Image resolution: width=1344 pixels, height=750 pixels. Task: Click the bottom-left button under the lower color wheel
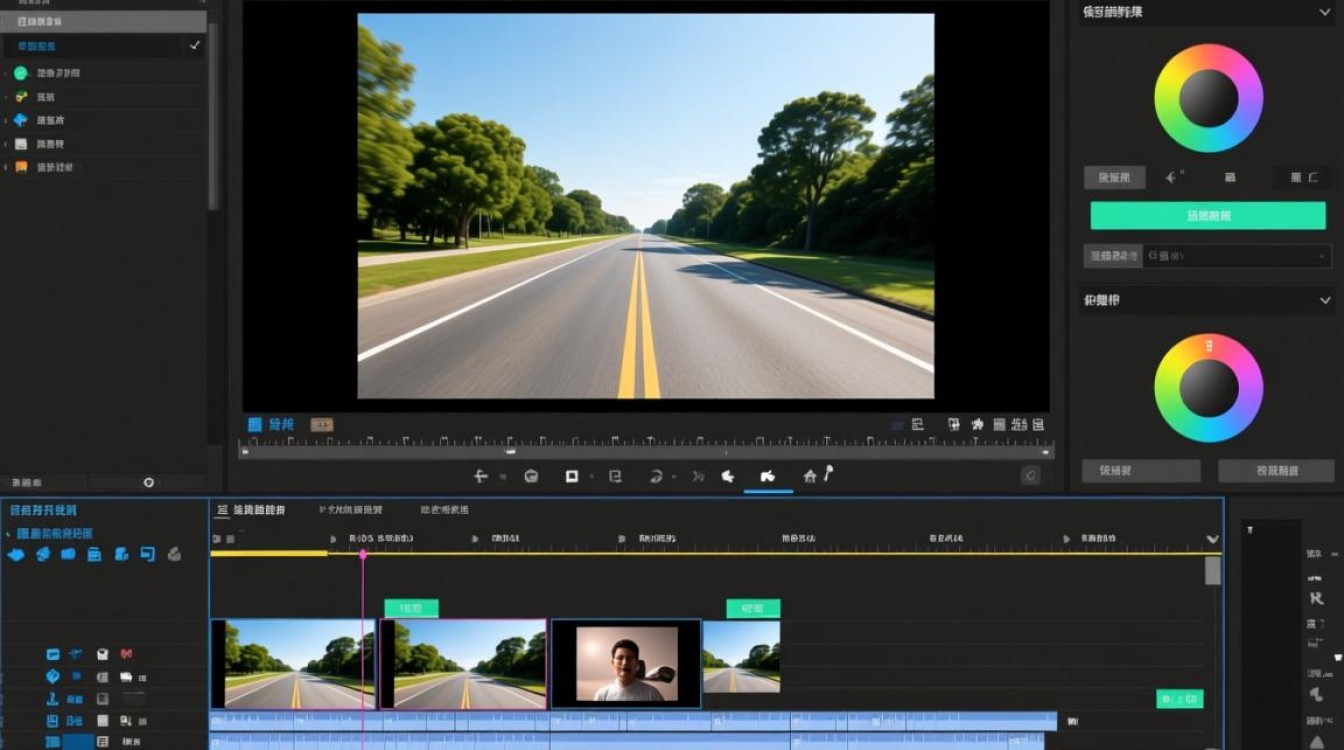1141,471
